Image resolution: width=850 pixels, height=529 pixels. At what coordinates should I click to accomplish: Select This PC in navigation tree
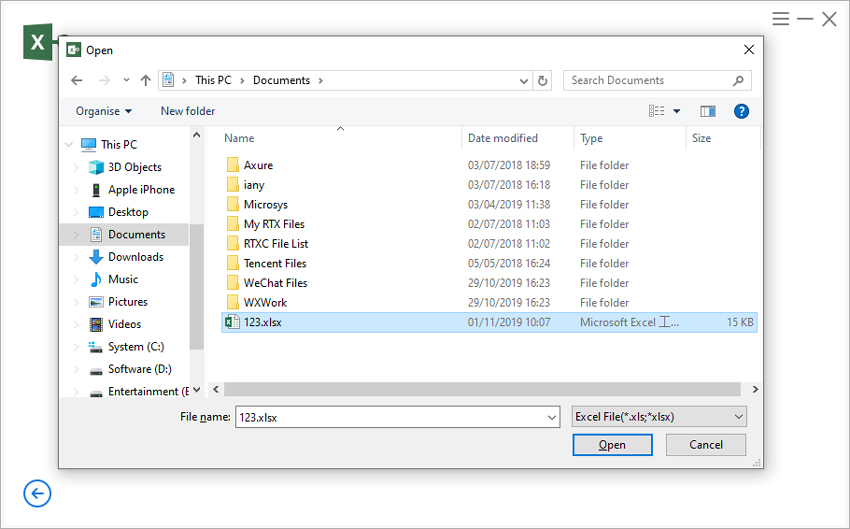119,145
